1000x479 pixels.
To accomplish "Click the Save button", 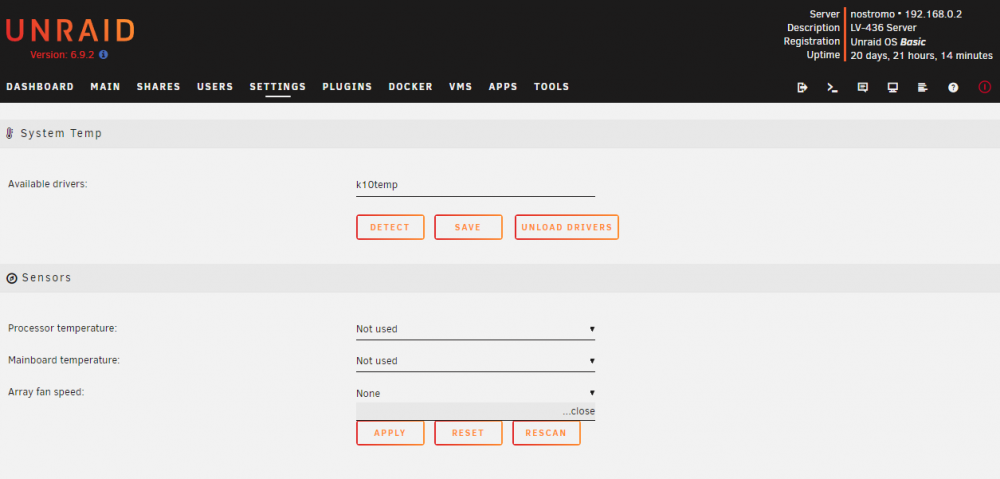I will pos(468,227).
